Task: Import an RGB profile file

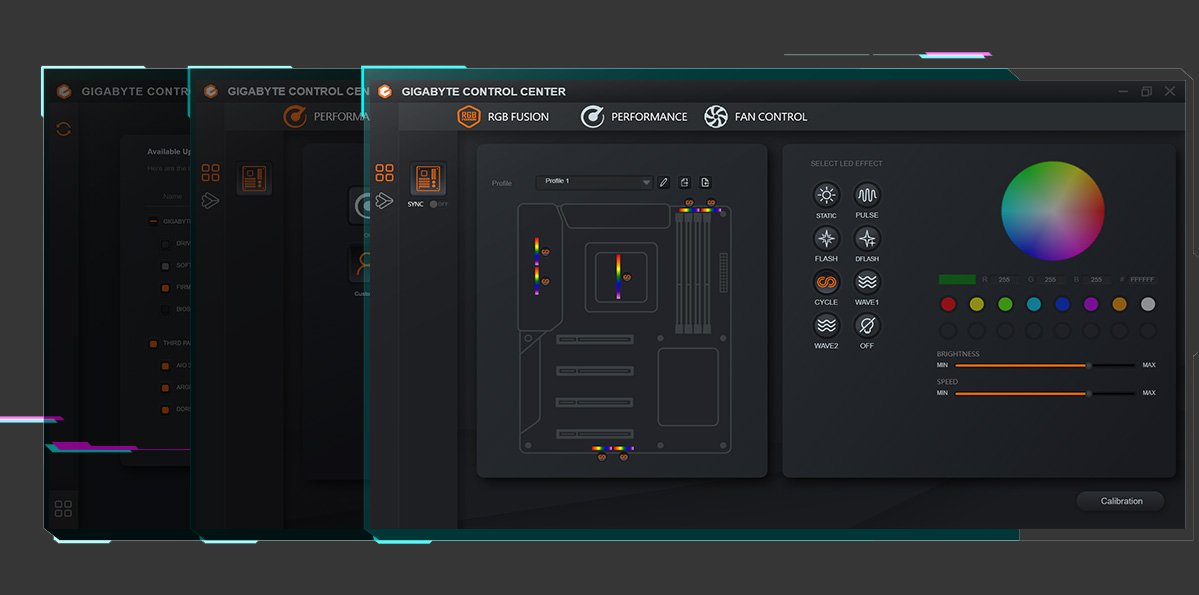Action: tap(705, 182)
